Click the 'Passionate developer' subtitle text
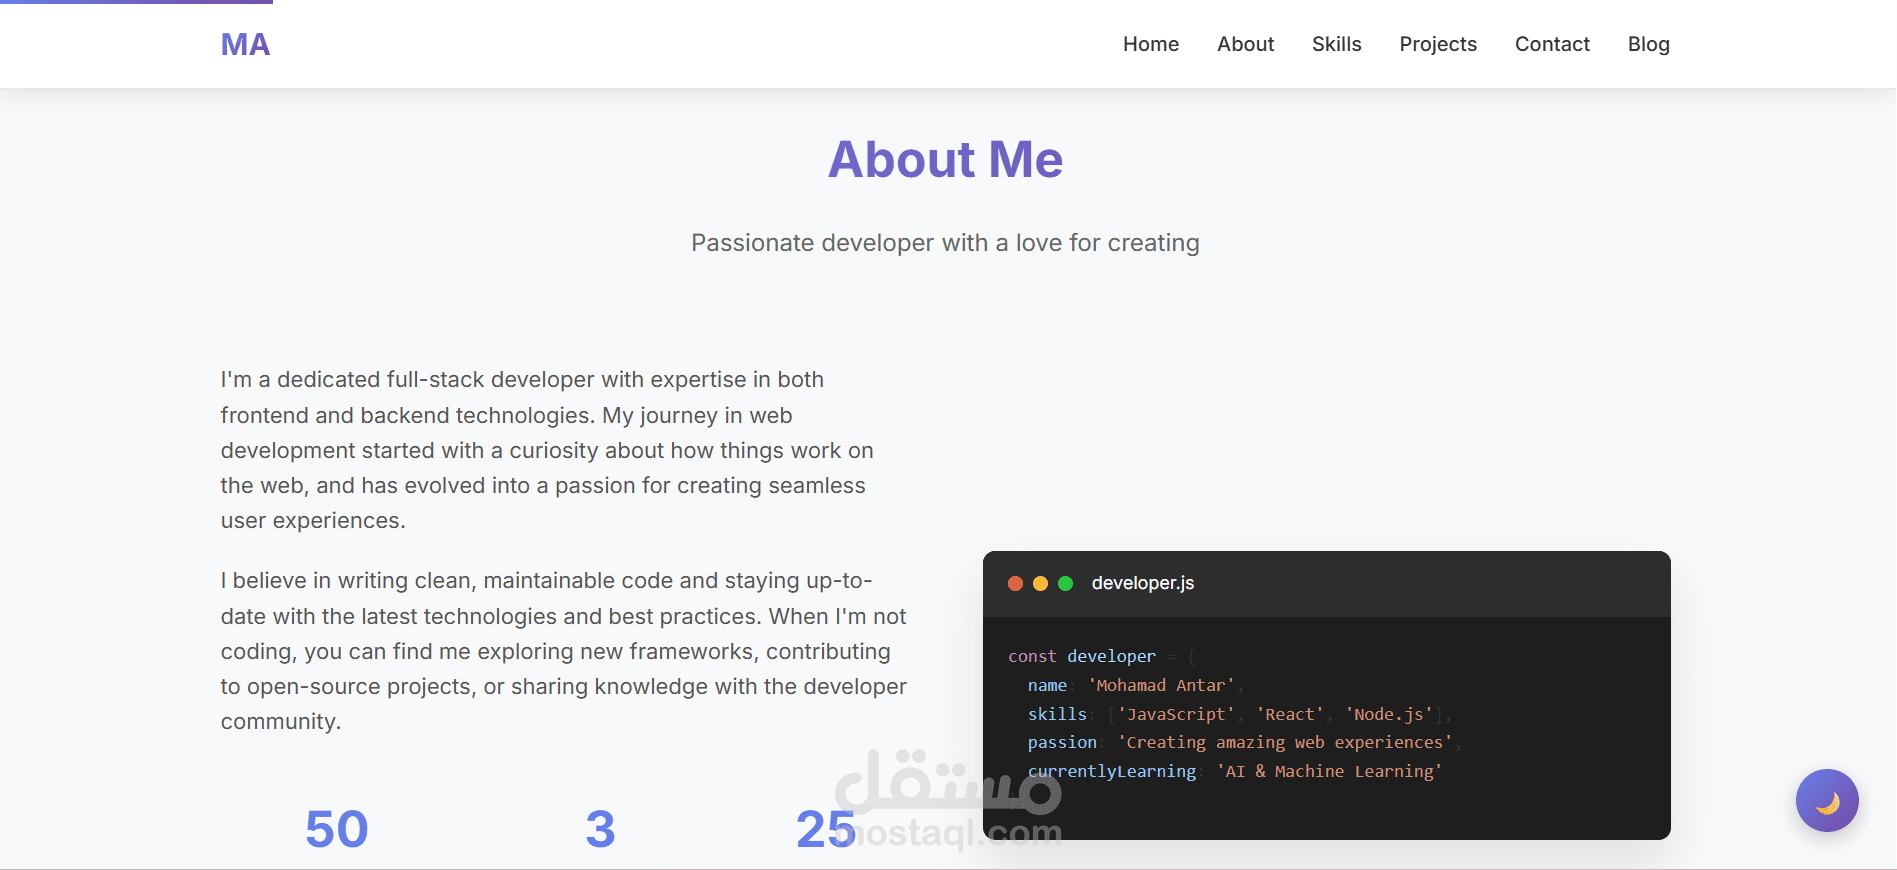1897x870 pixels. click(x=945, y=243)
